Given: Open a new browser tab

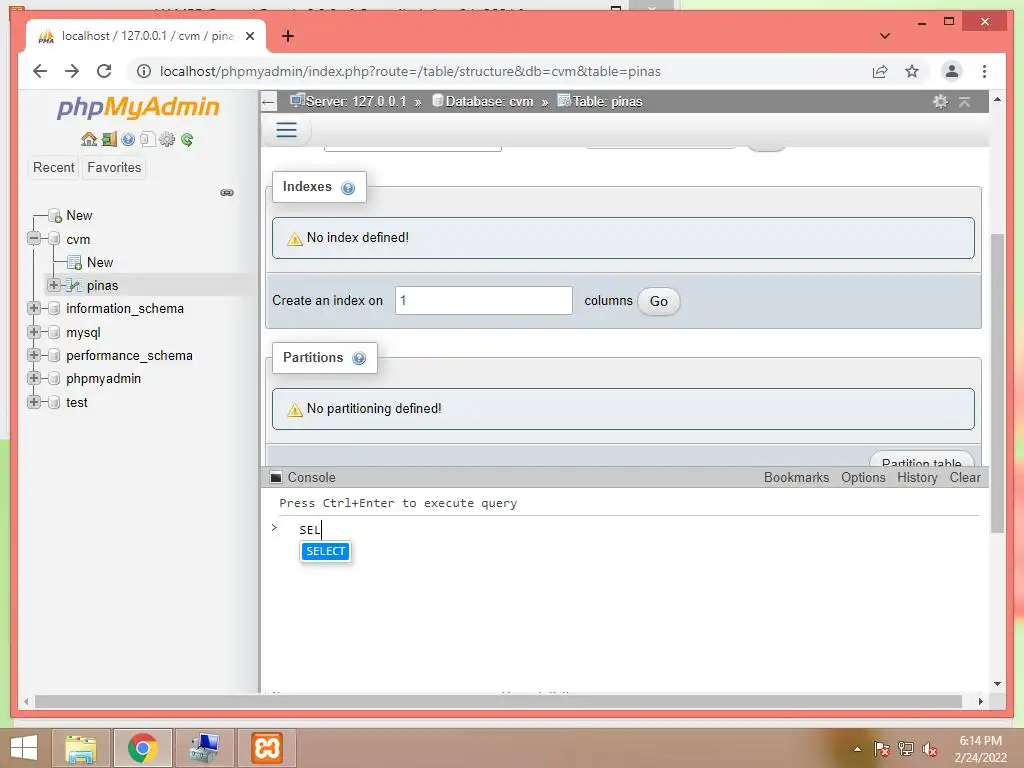Looking at the screenshot, I should coord(288,36).
